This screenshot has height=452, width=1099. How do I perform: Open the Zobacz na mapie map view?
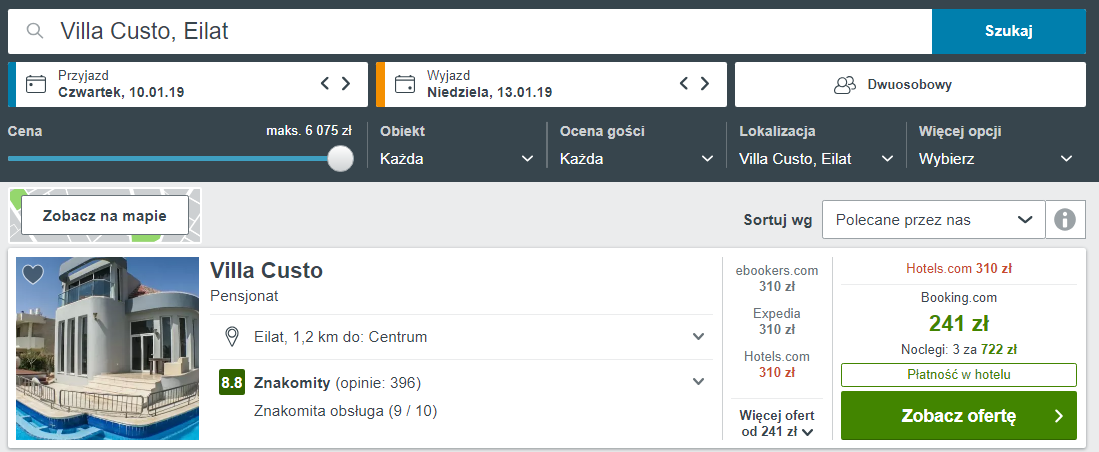click(x=105, y=215)
